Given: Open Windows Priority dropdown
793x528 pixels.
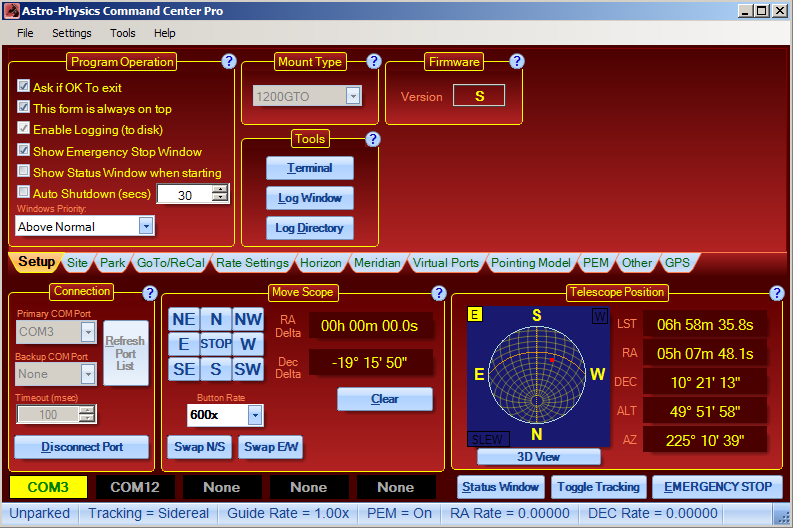Looking at the screenshot, I should [146, 226].
